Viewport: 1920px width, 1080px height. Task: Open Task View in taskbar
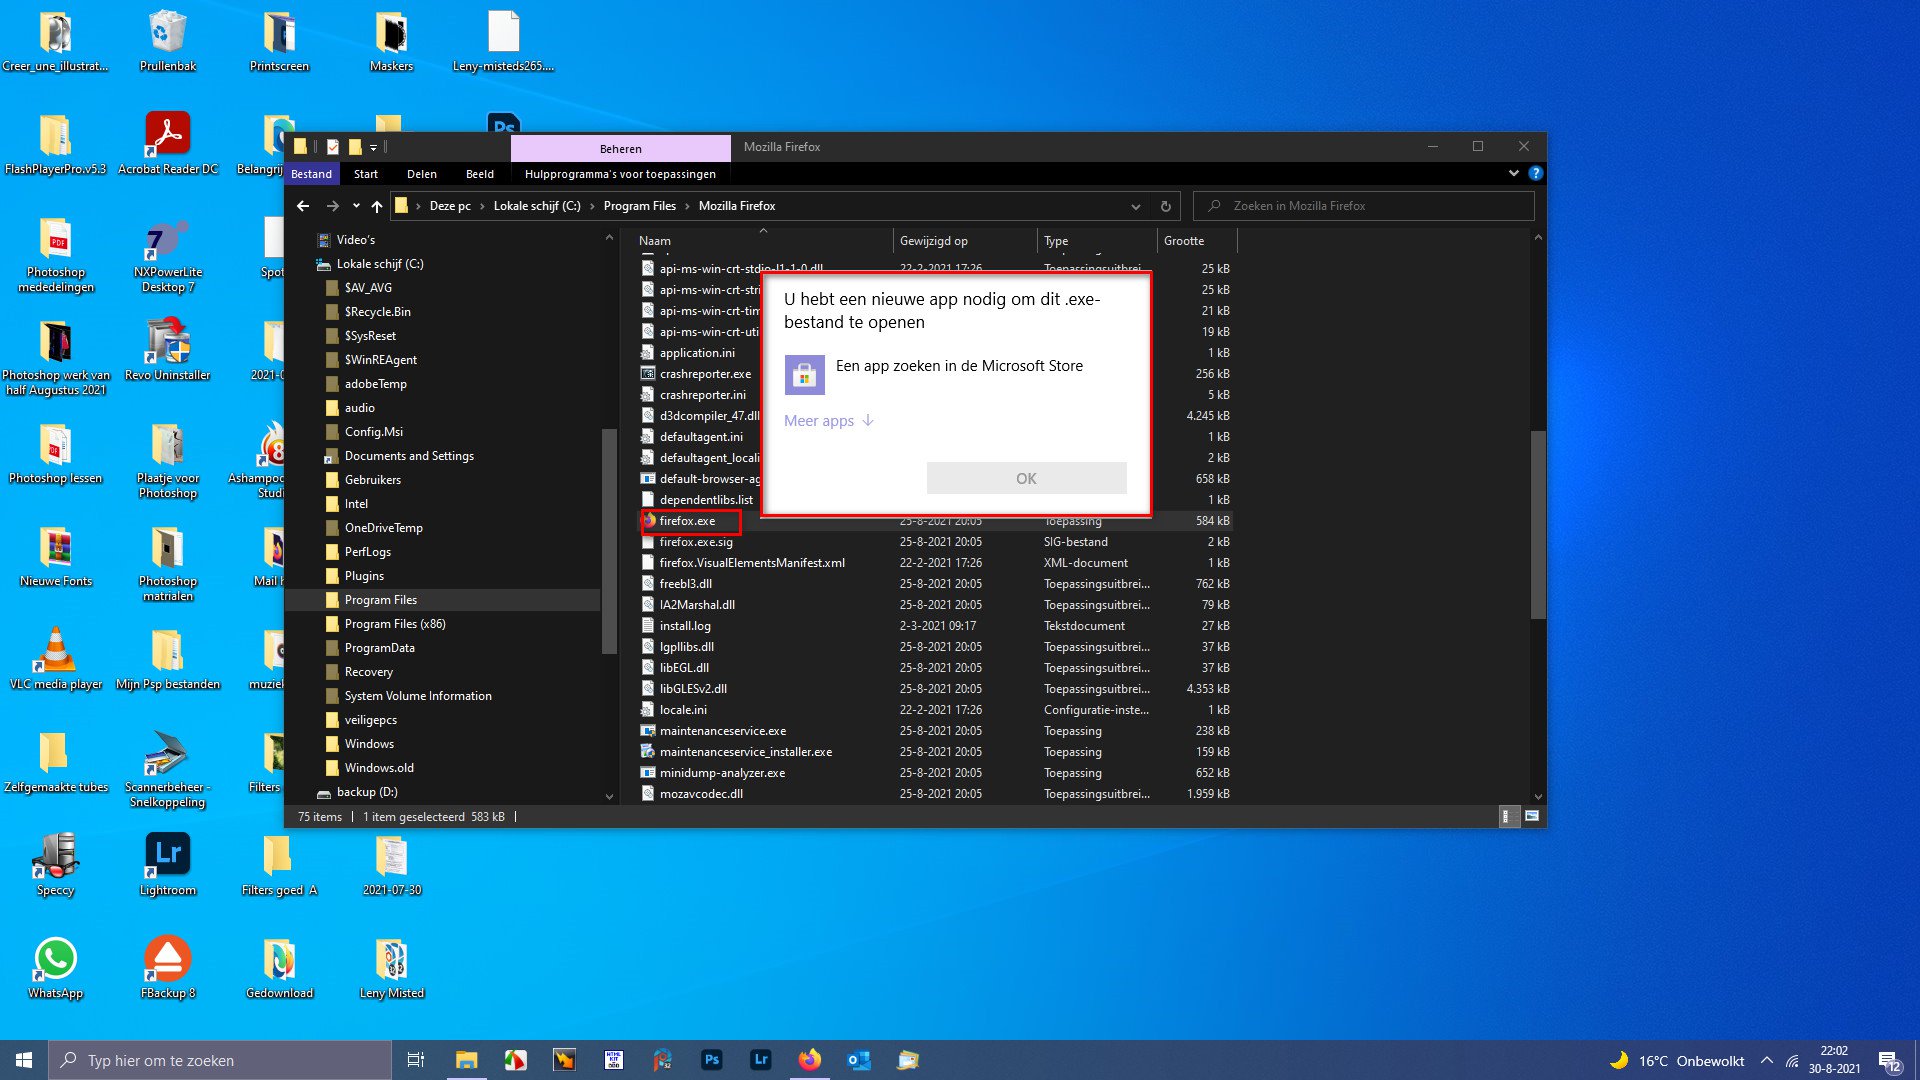416,1060
